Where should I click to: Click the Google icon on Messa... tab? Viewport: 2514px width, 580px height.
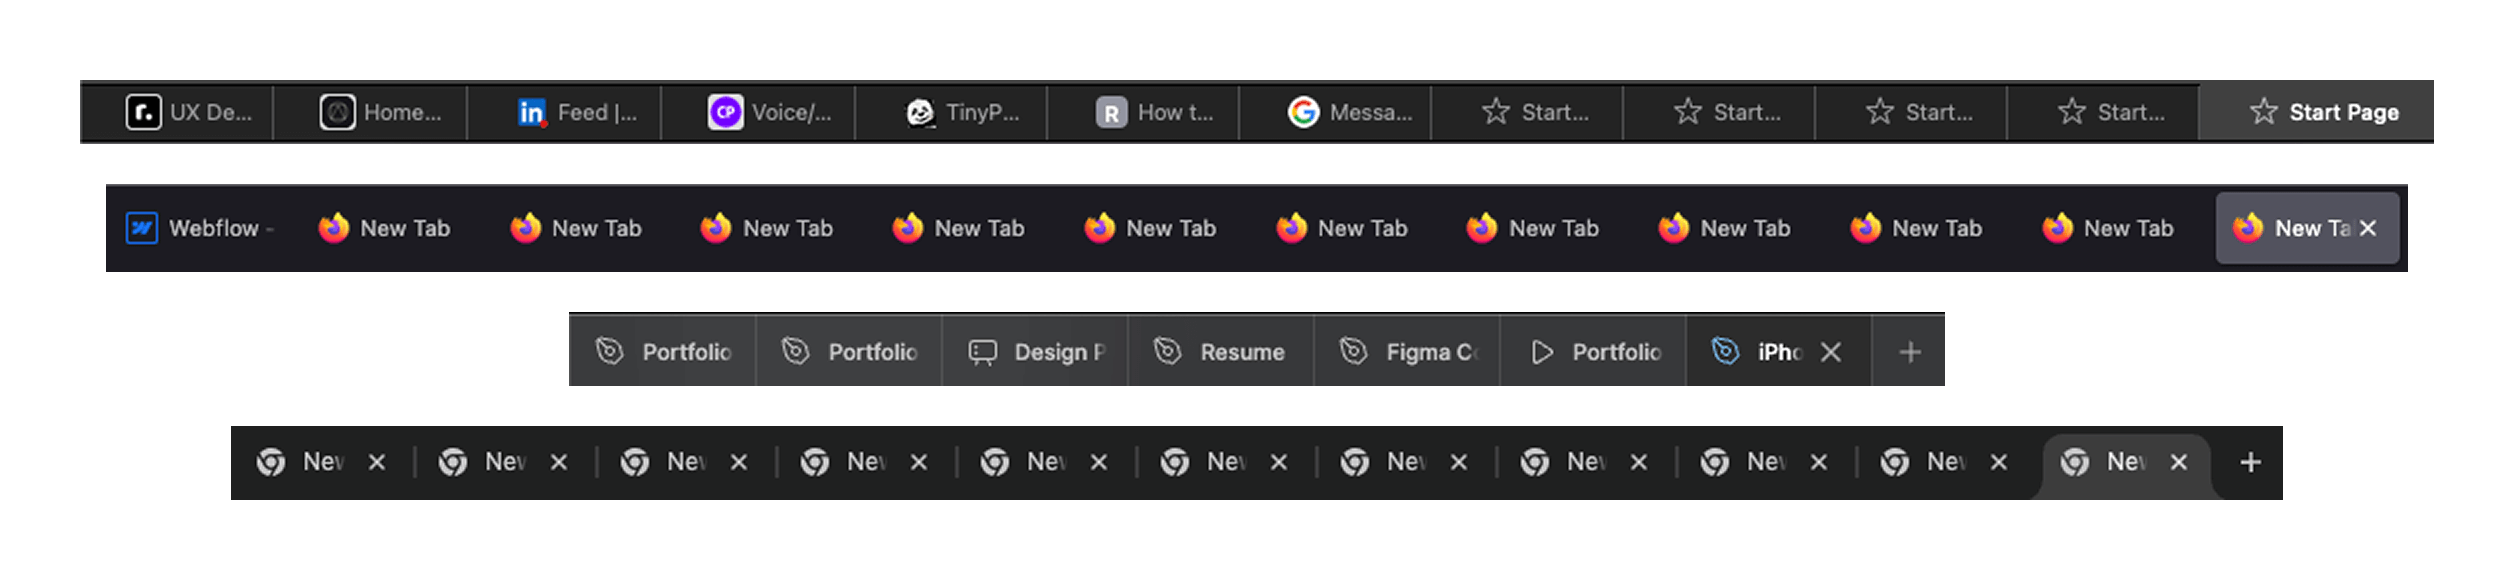[1303, 112]
